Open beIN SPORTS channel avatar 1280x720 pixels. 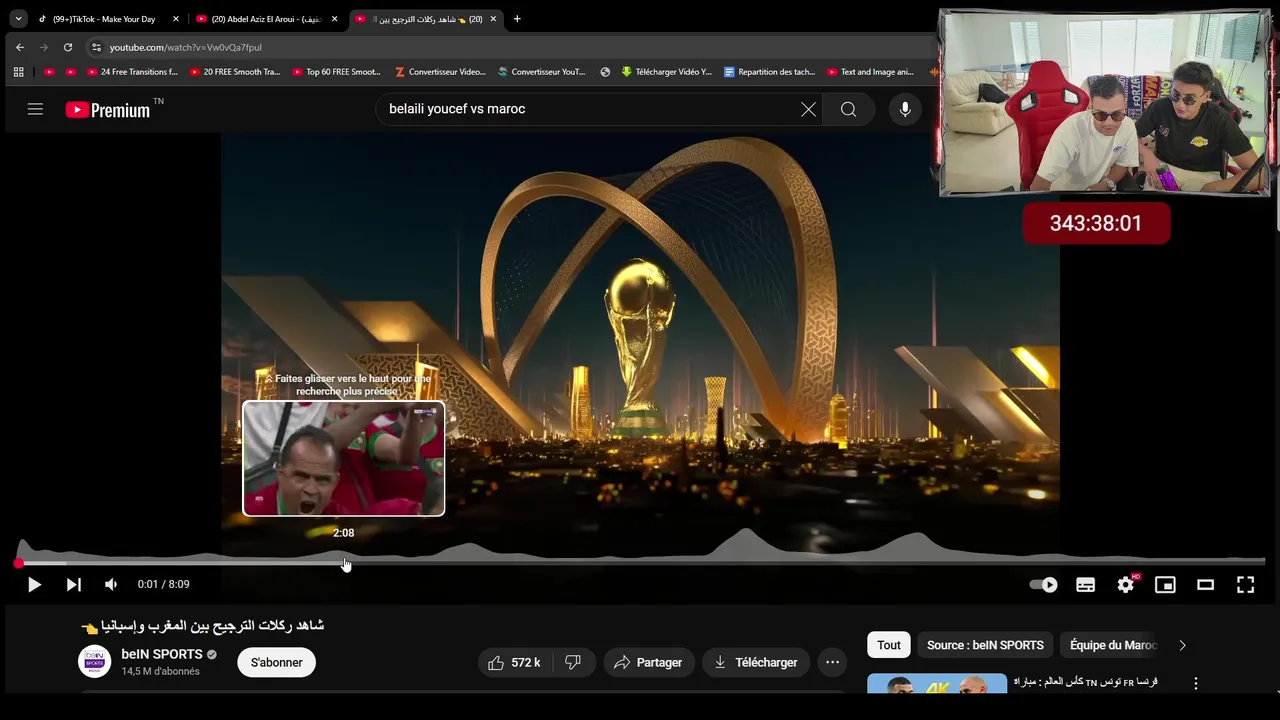pos(95,662)
